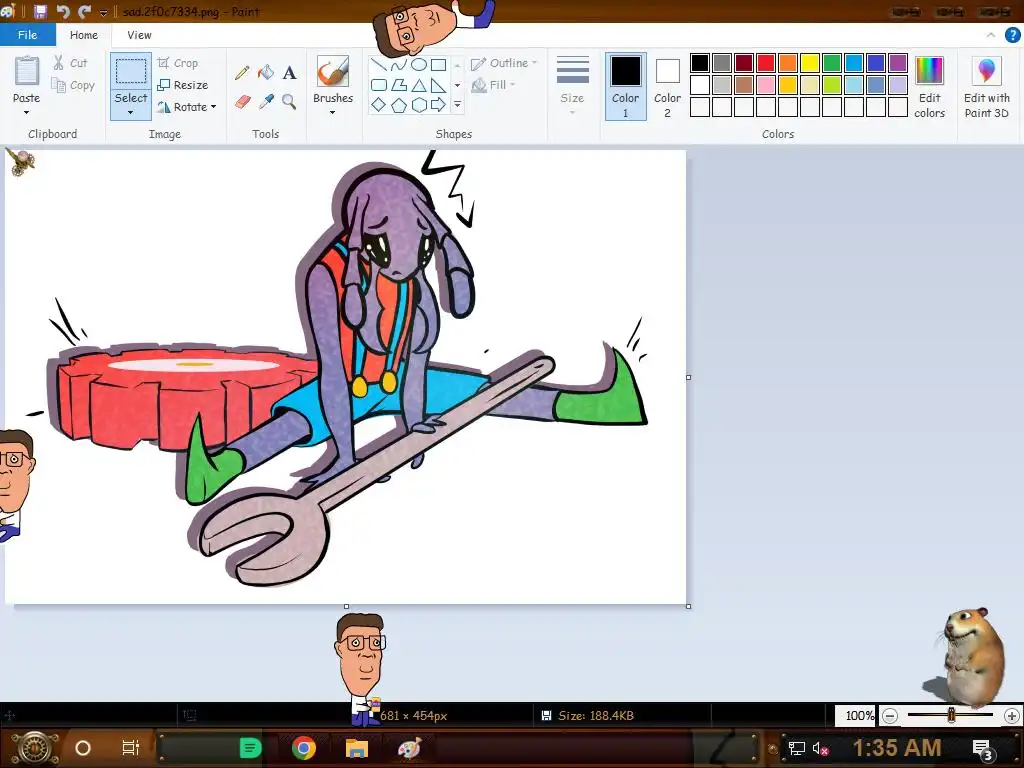The width and height of the screenshot is (1024, 768).
Task: Click the muted volume tray icon
Action: click(x=820, y=748)
